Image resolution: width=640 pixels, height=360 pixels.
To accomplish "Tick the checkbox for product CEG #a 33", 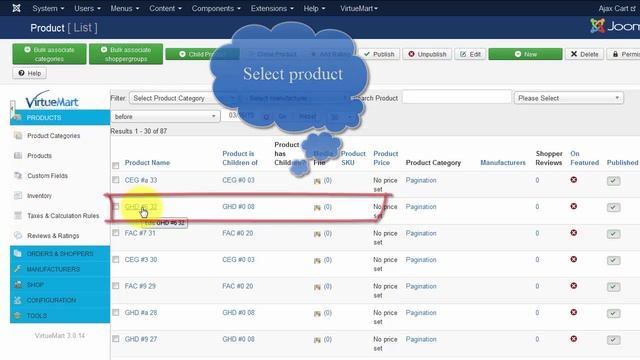I will coord(116,180).
